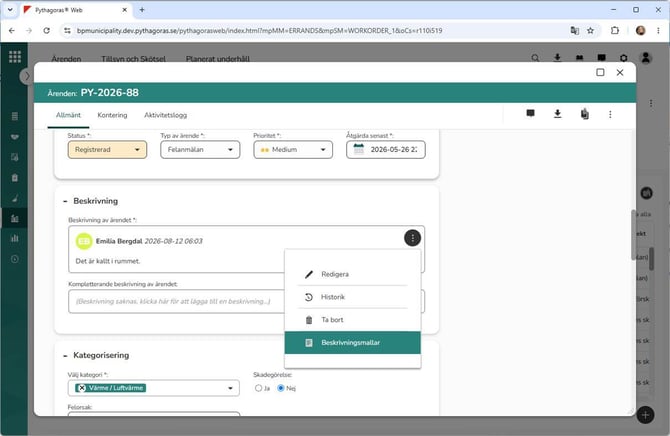Select the Nej radio button for Skadegörelse
670x436 pixels.
tap(281, 388)
